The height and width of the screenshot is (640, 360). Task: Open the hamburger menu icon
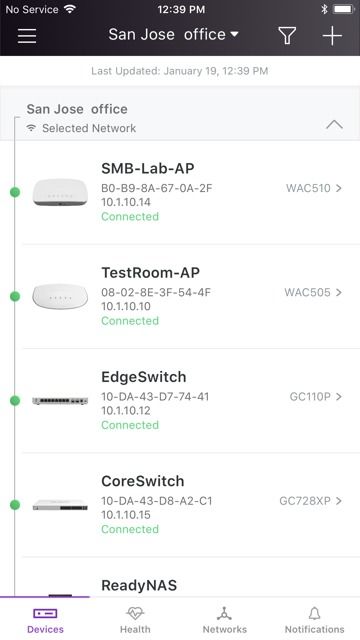tap(27, 36)
